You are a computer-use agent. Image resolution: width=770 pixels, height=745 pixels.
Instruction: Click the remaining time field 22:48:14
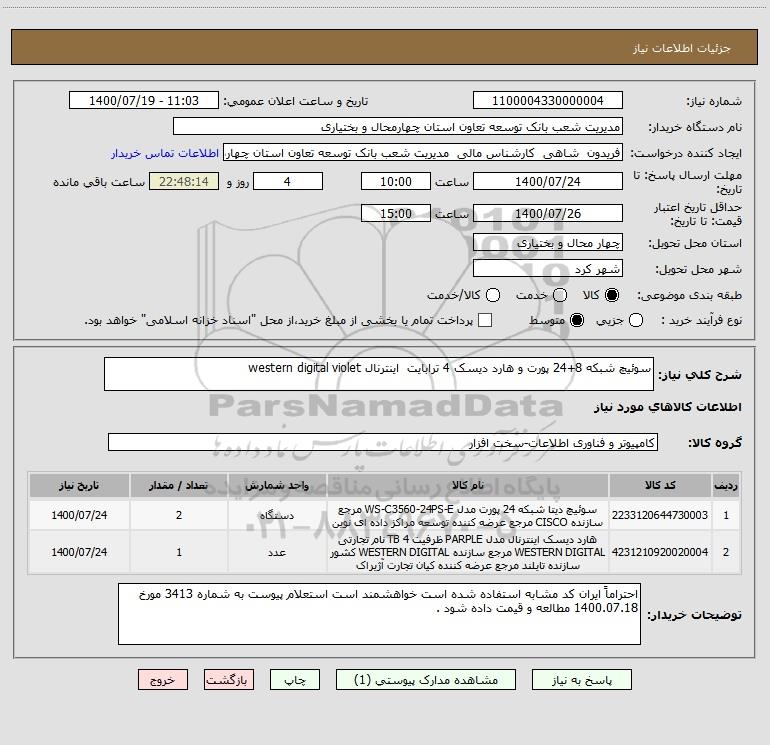184,181
